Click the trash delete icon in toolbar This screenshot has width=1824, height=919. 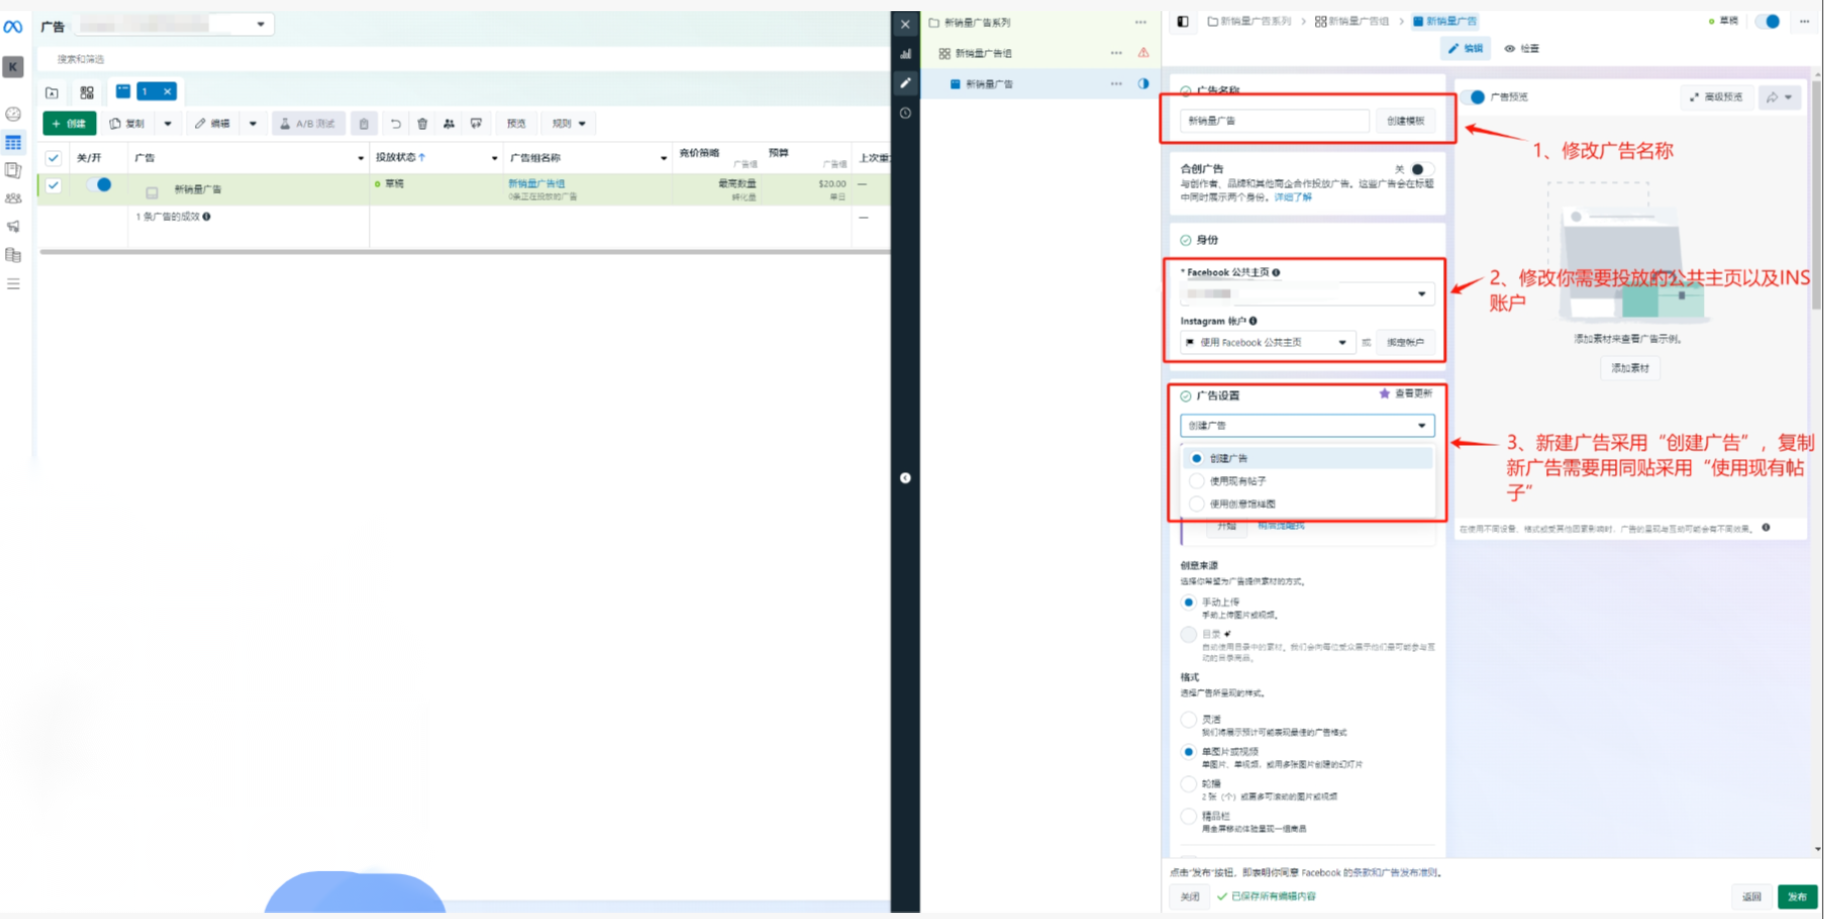(x=423, y=124)
